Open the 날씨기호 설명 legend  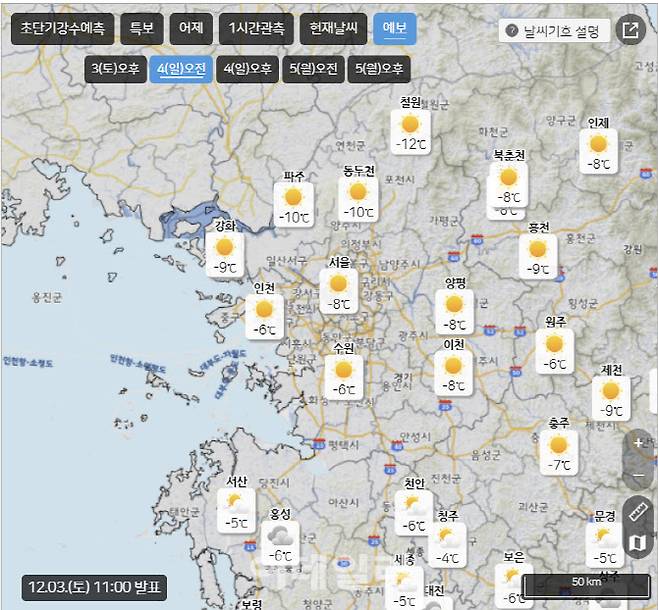coord(554,31)
